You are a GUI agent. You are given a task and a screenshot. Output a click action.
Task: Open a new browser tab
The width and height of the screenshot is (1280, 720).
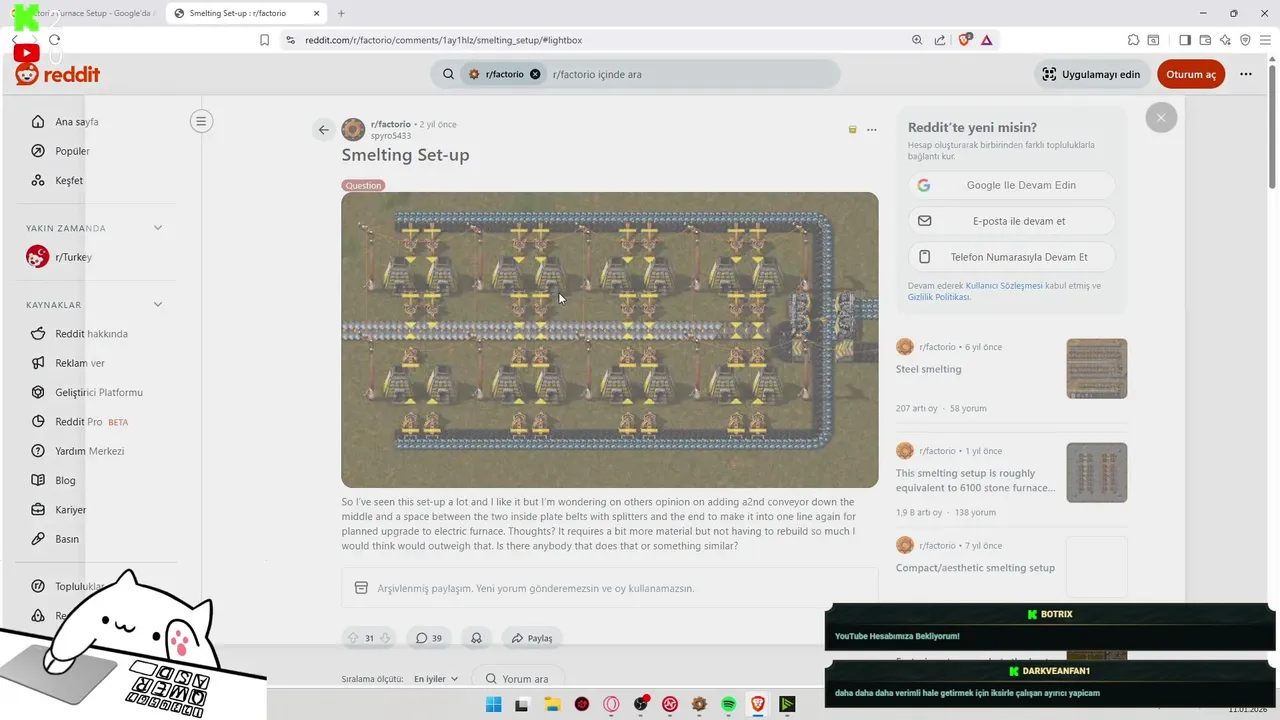click(341, 13)
